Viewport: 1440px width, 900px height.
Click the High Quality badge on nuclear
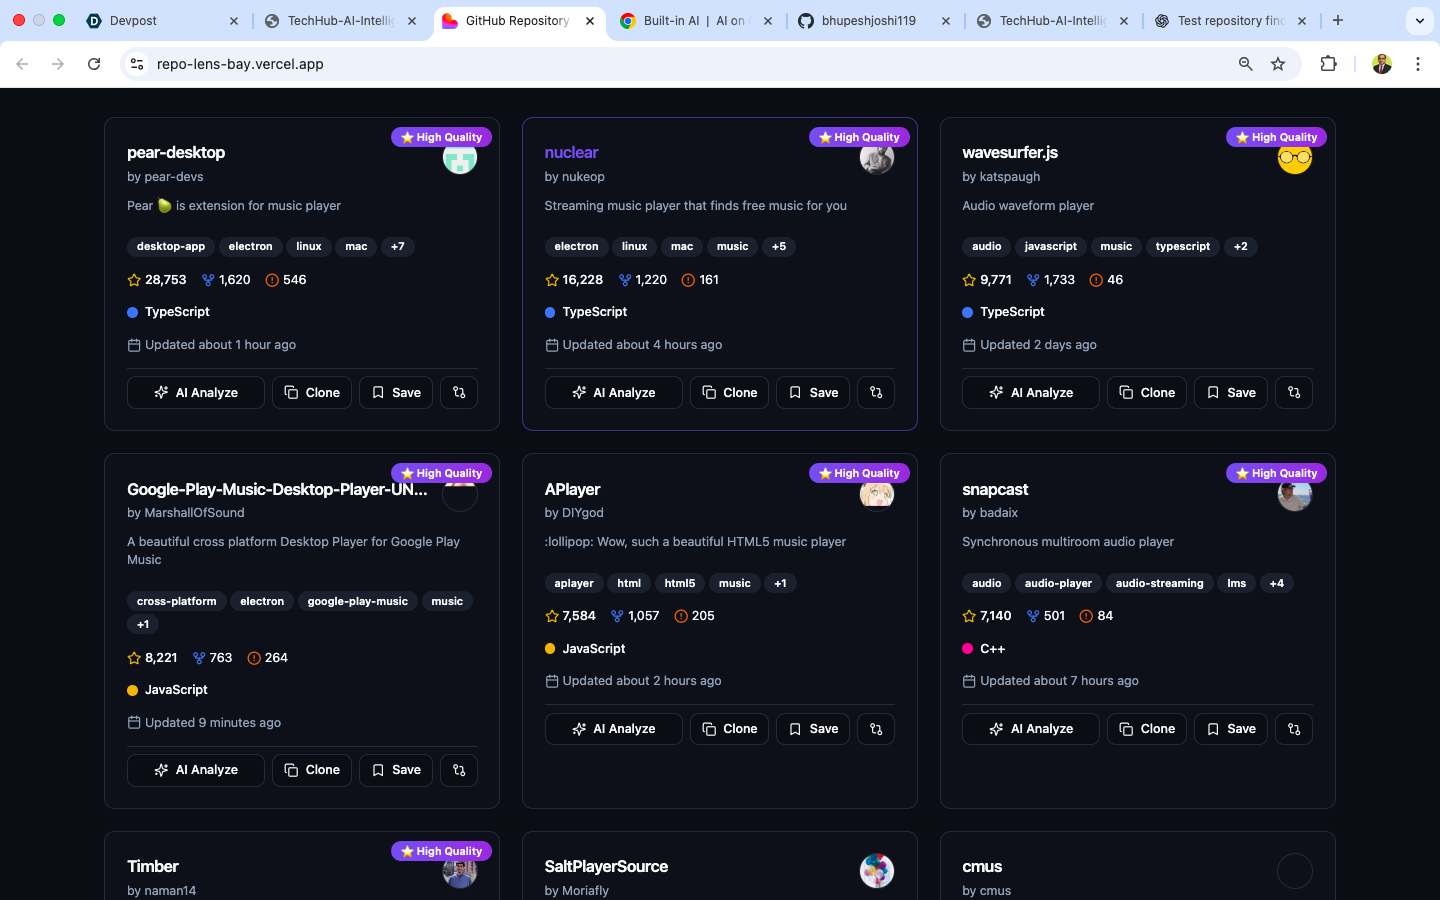click(x=859, y=137)
